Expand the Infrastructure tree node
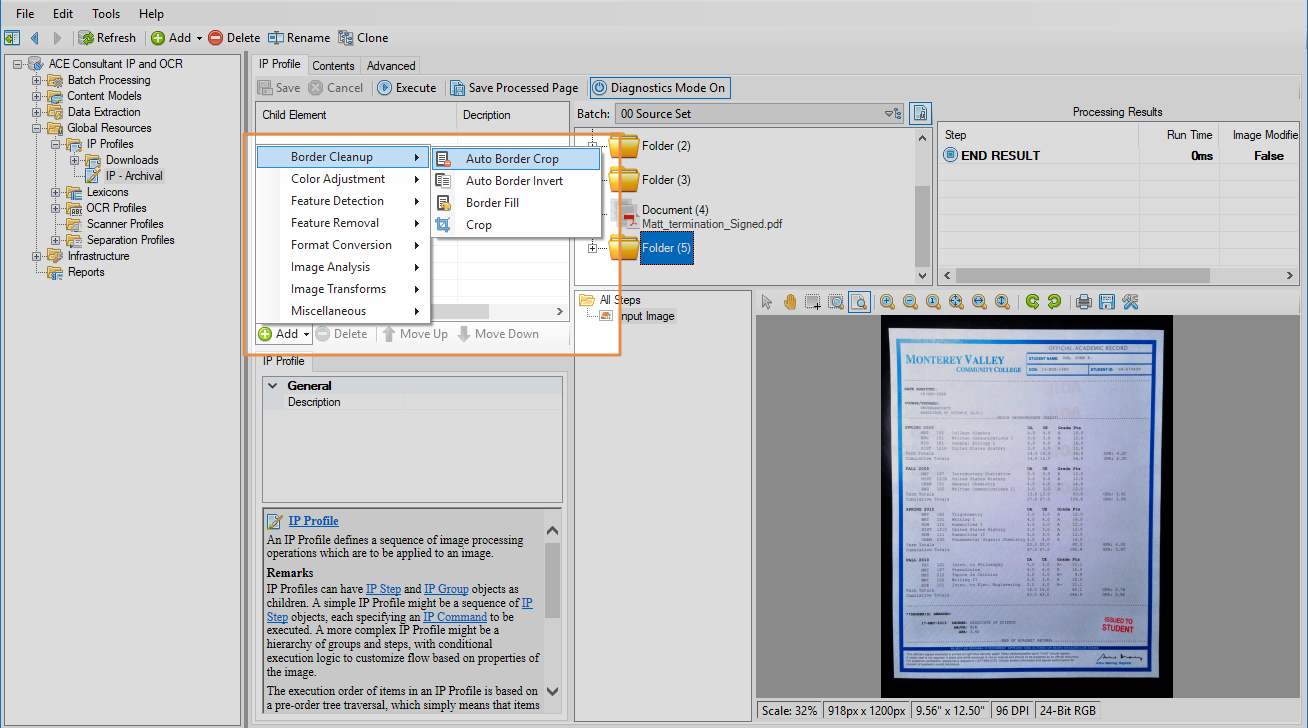Viewport: 1308px width, 728px height. point(37,256)
